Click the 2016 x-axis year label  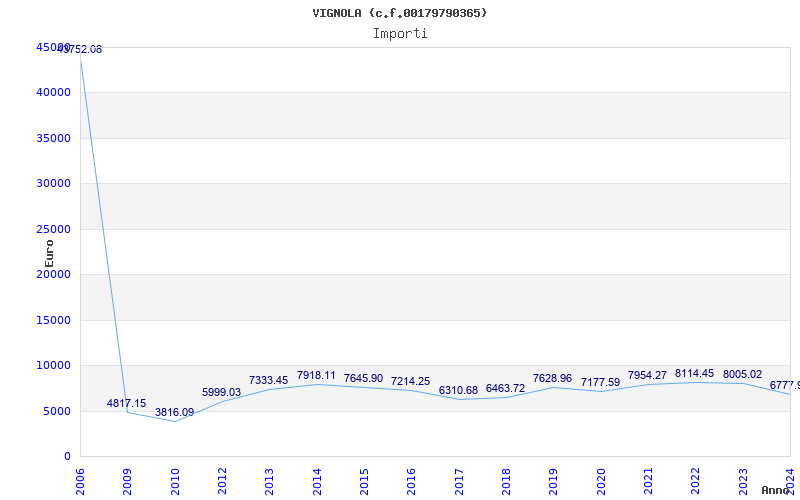point(411,482)
